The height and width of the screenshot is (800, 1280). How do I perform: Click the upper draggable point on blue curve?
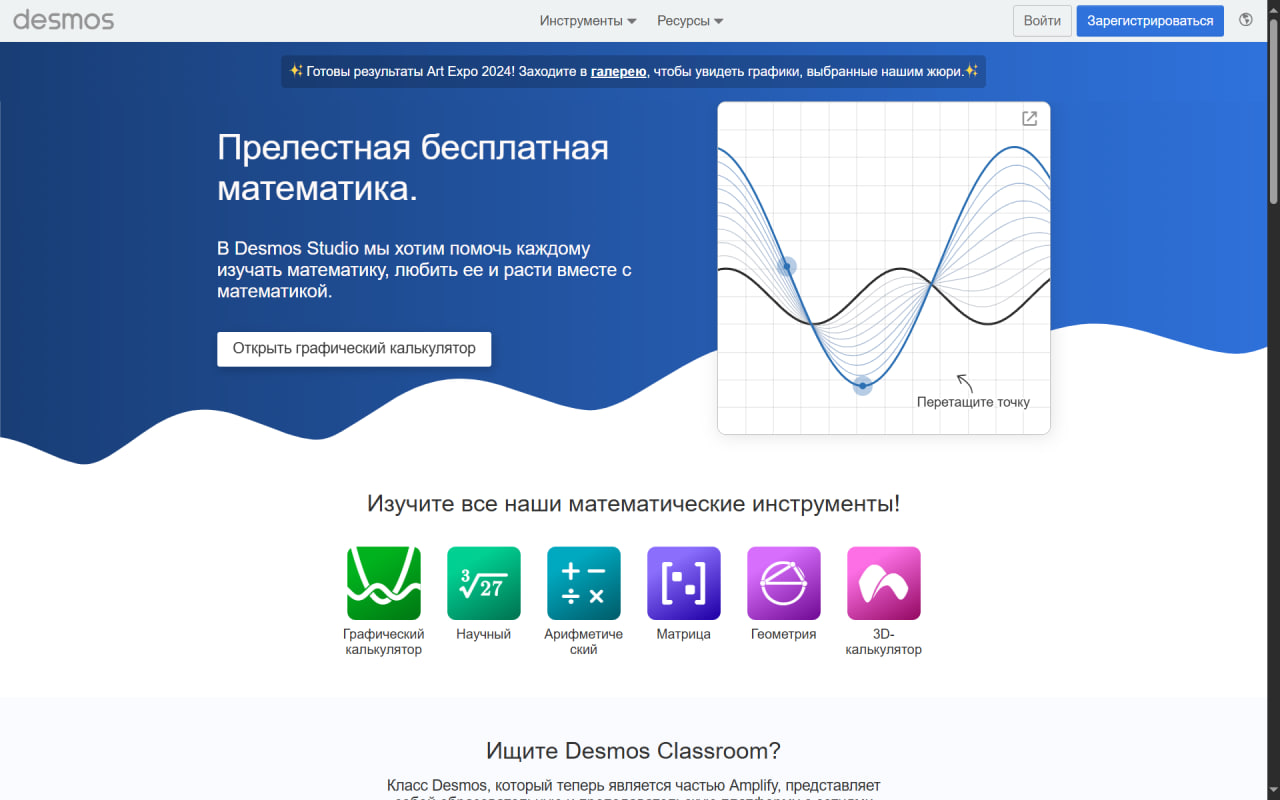tap(787, 266)
